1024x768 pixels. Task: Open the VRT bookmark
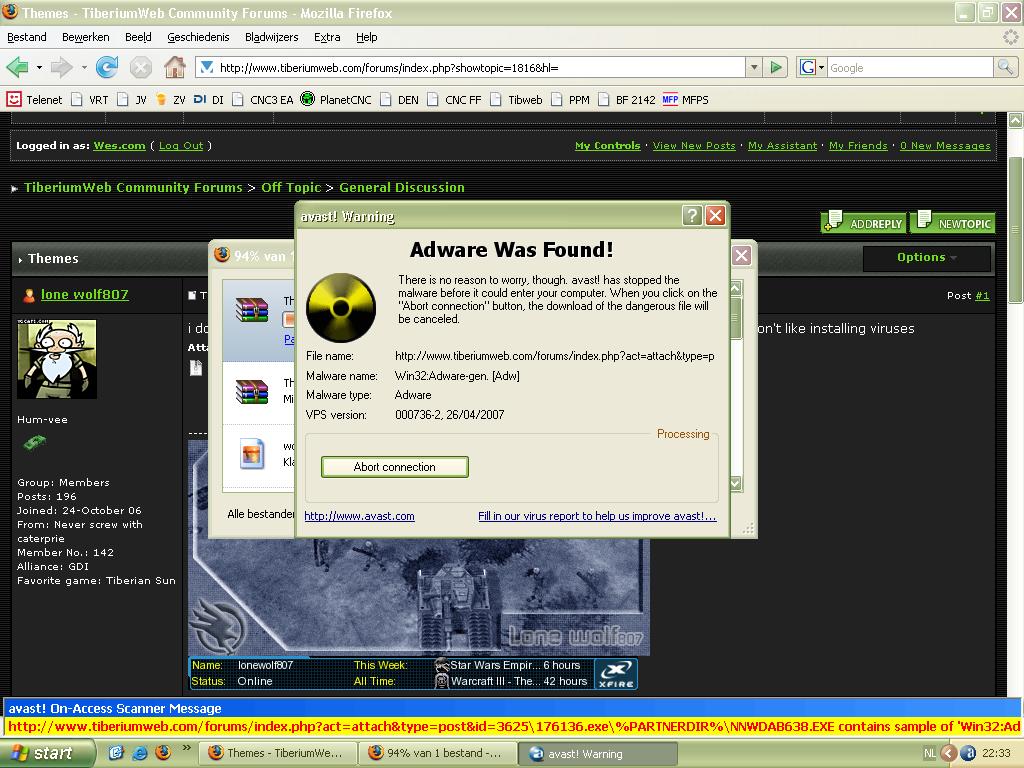tap(90, 100)
